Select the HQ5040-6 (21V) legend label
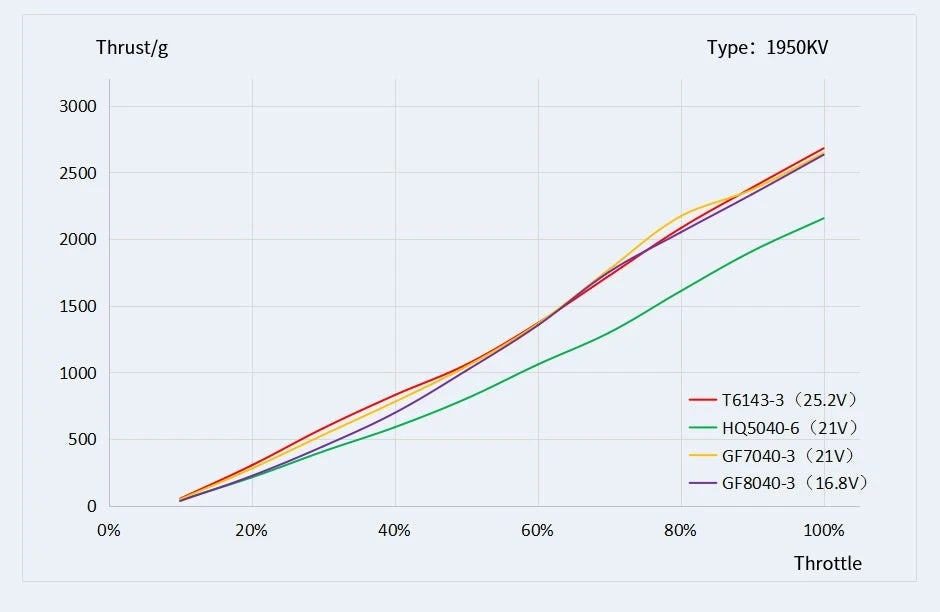 [x=790, y=428]
